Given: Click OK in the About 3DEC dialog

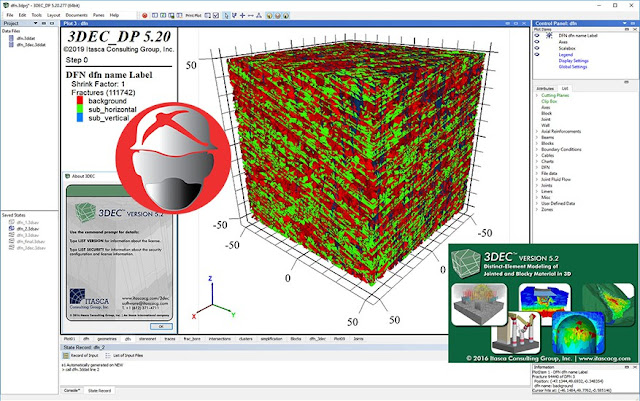Looking at the screenshot, I should point(161,326).
